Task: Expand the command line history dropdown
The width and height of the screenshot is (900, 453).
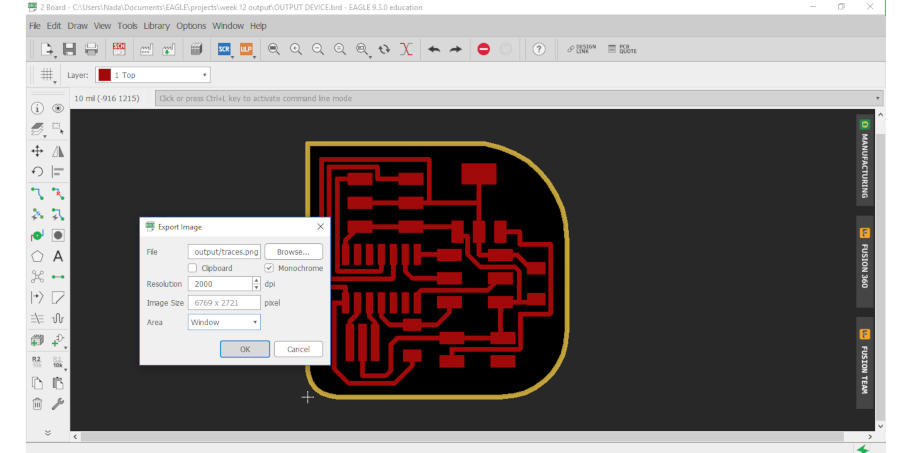Action: [878, 98]
